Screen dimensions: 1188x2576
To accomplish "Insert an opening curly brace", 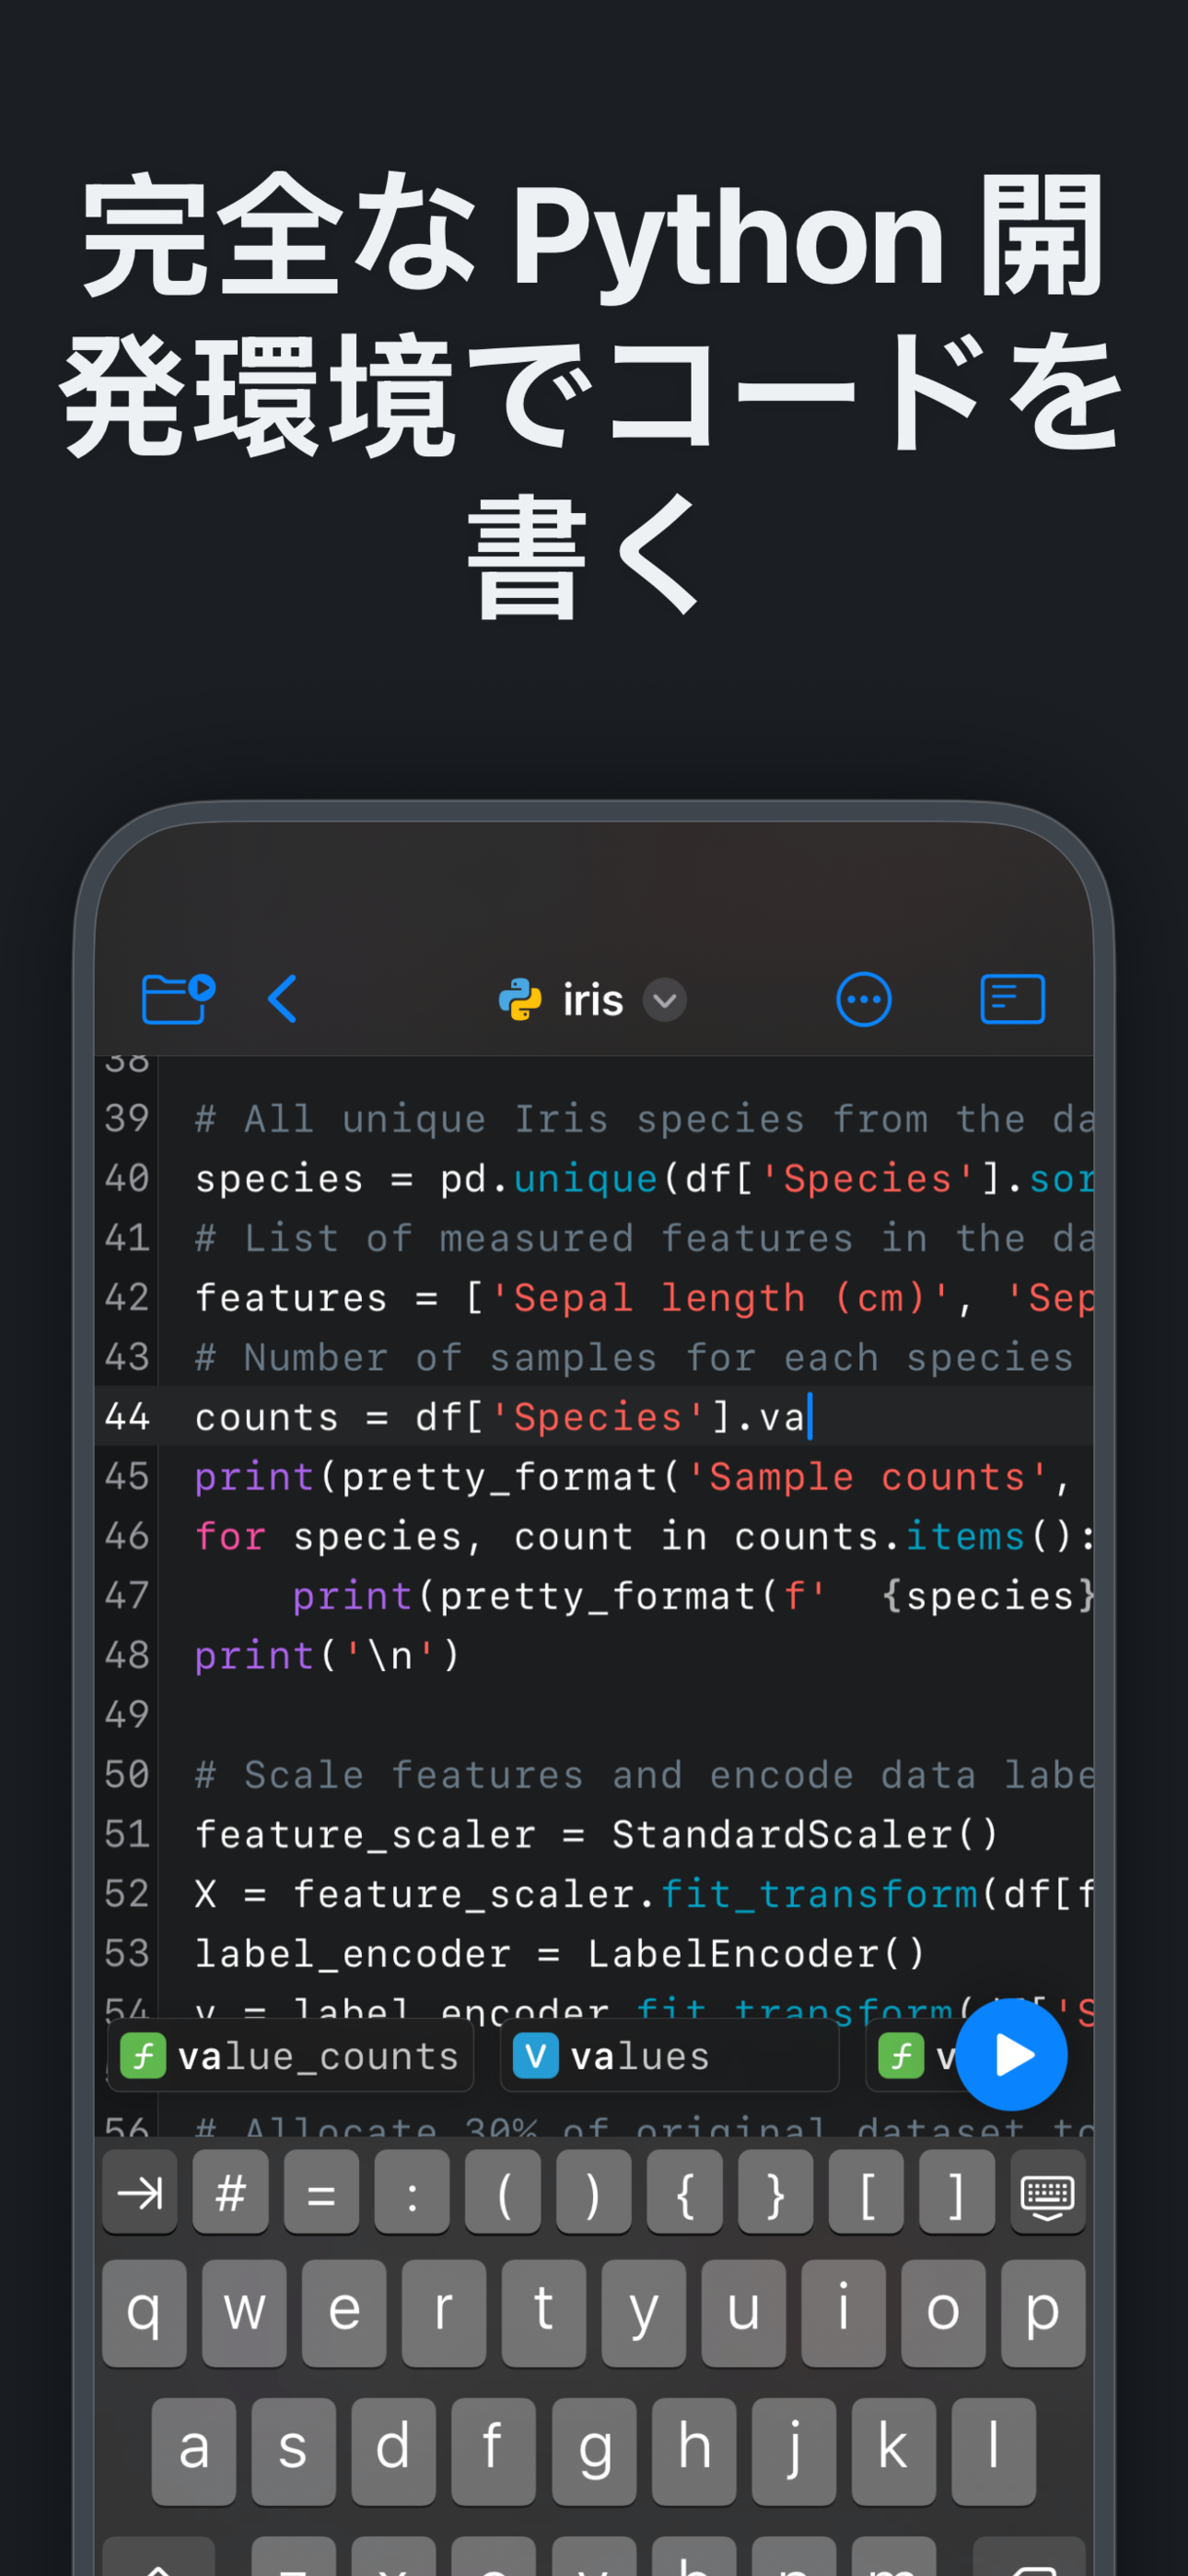I will 685,2194.
